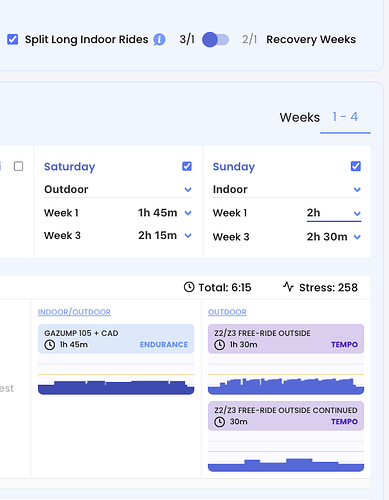The height and width of the screenshot is (500, 389).
Task: Click clock icon on Free-Ride Outside Continued card
Action: tap(219, 422)
